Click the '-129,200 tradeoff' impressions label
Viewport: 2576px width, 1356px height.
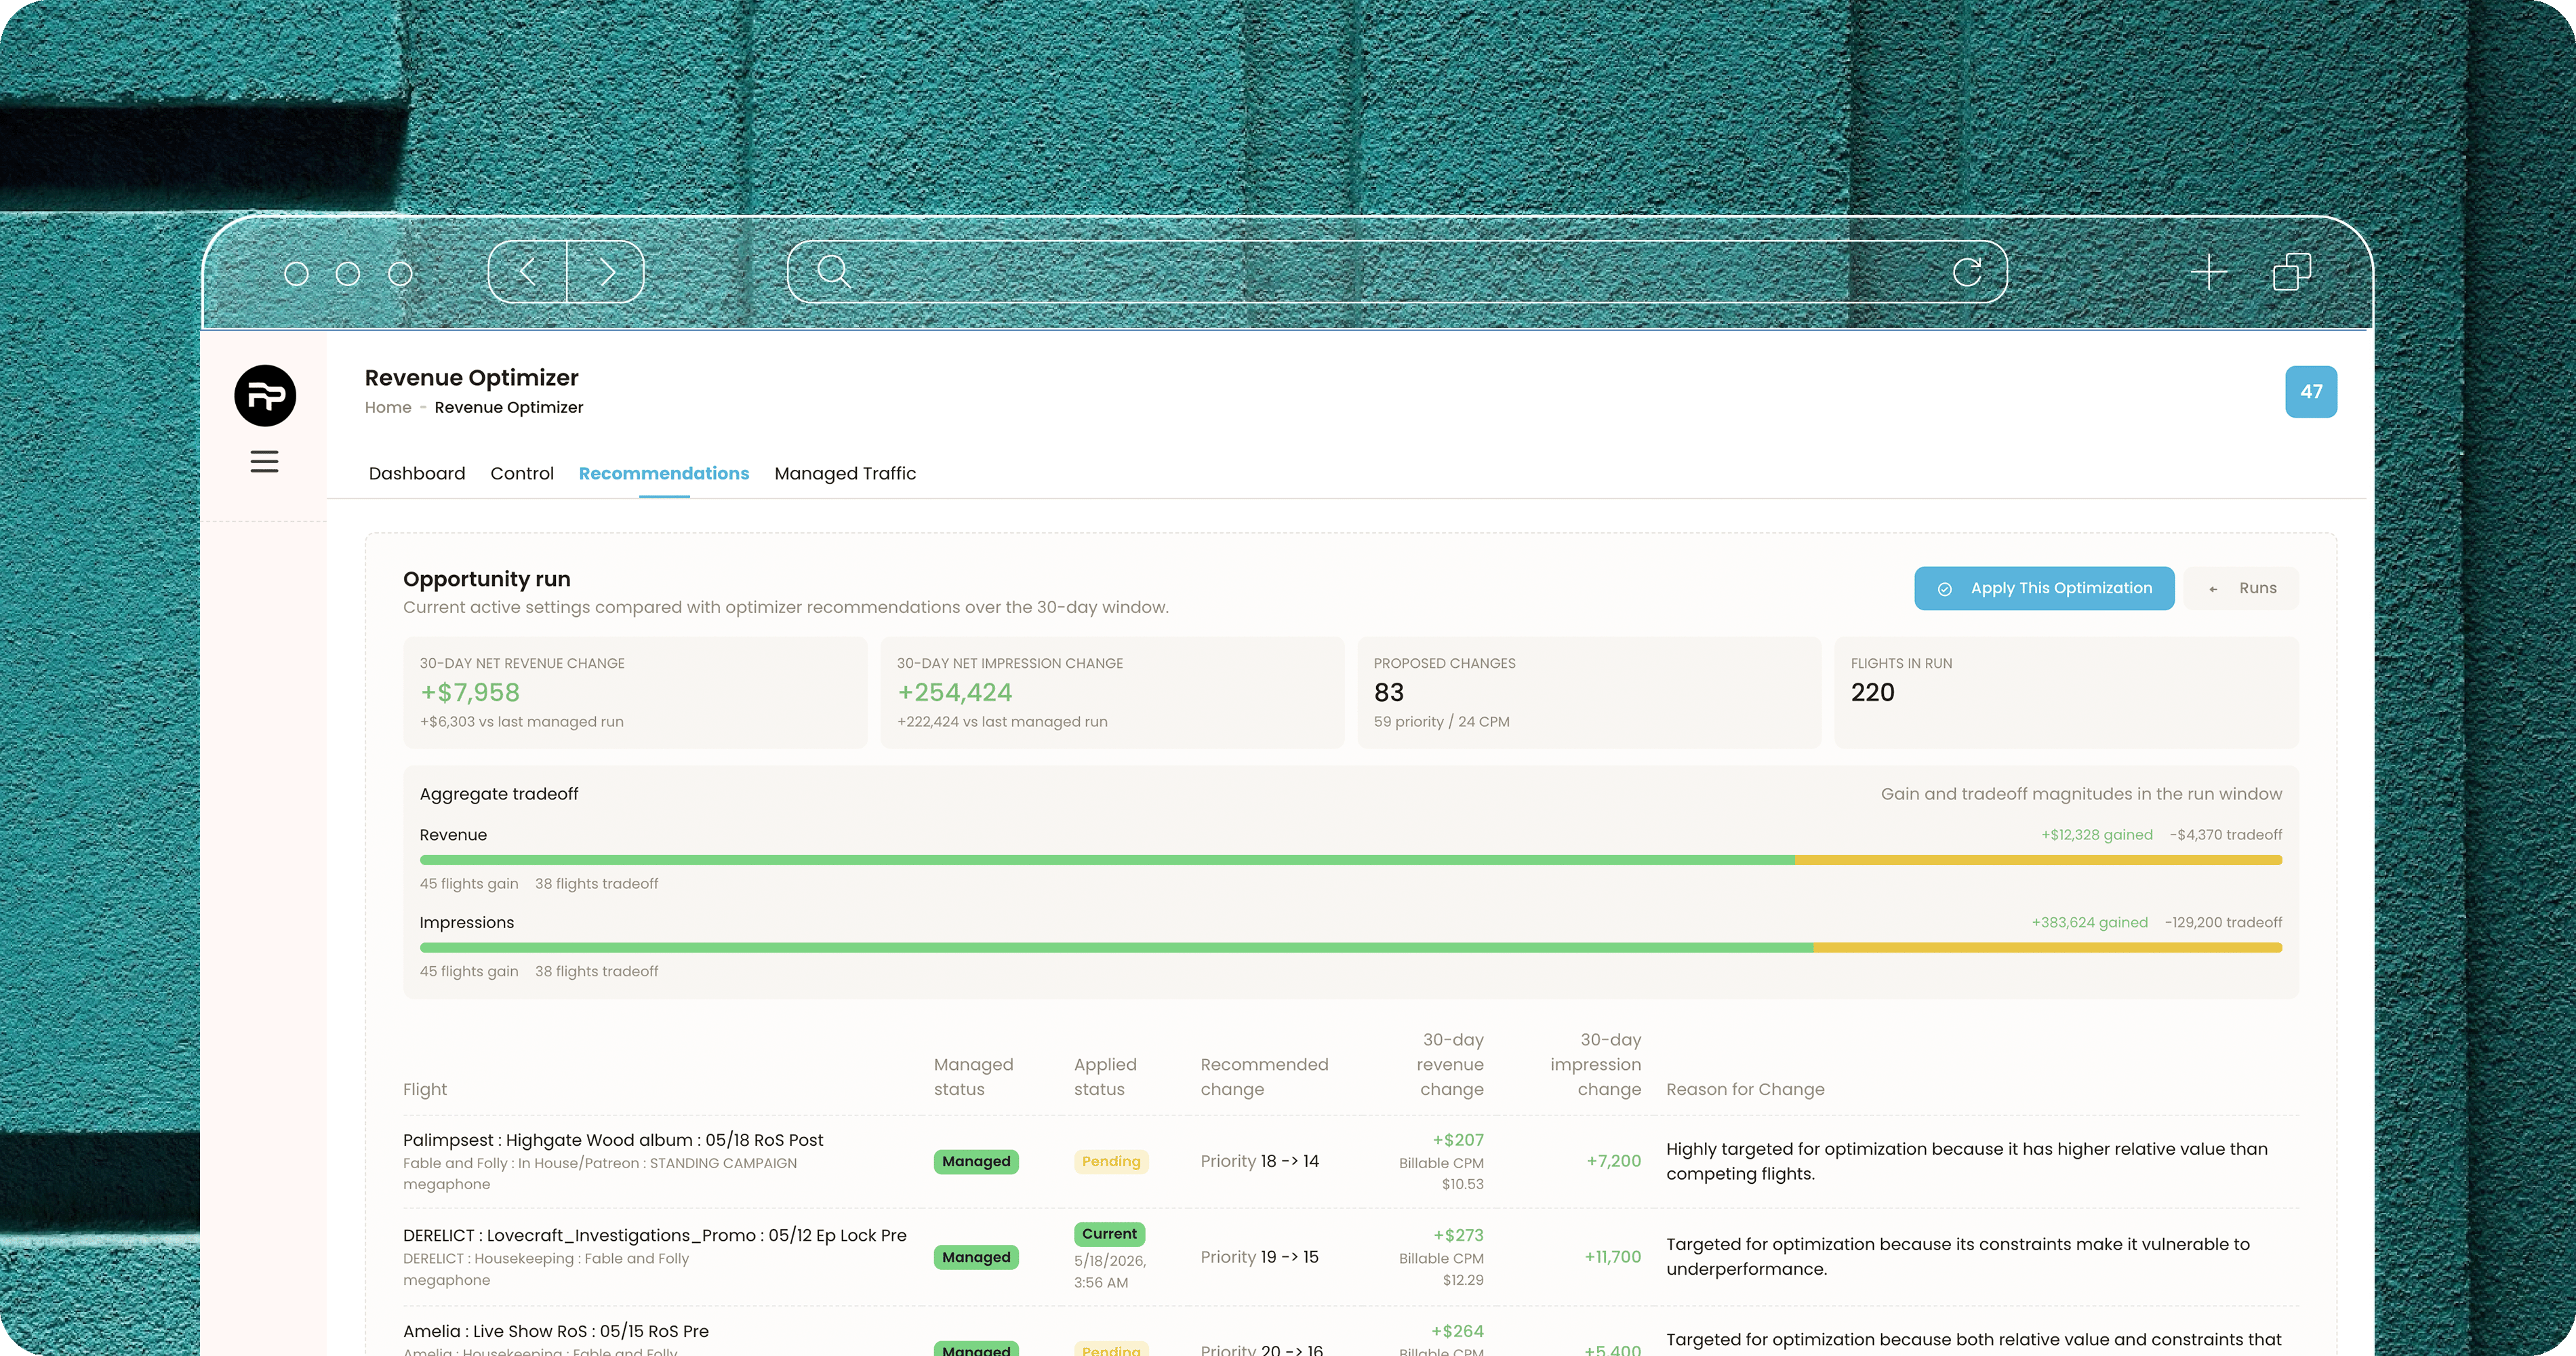click(2224, 922)
